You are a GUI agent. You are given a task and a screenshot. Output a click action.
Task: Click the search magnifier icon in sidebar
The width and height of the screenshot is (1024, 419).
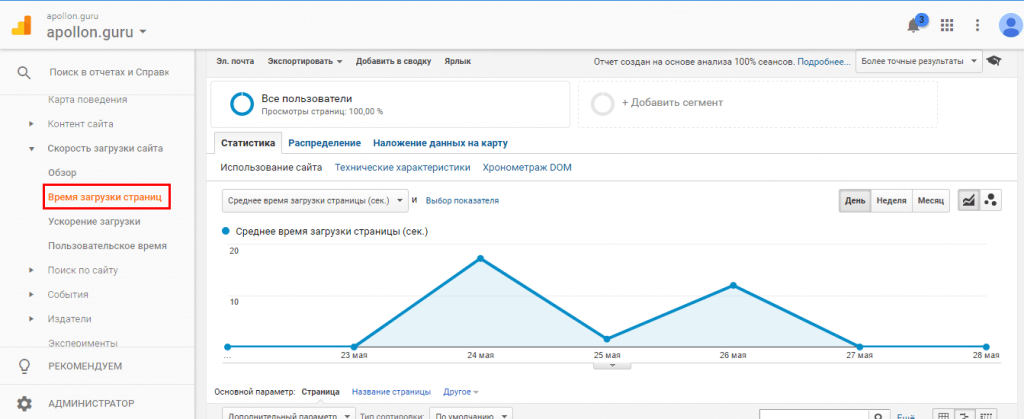(x=24, y=72)
